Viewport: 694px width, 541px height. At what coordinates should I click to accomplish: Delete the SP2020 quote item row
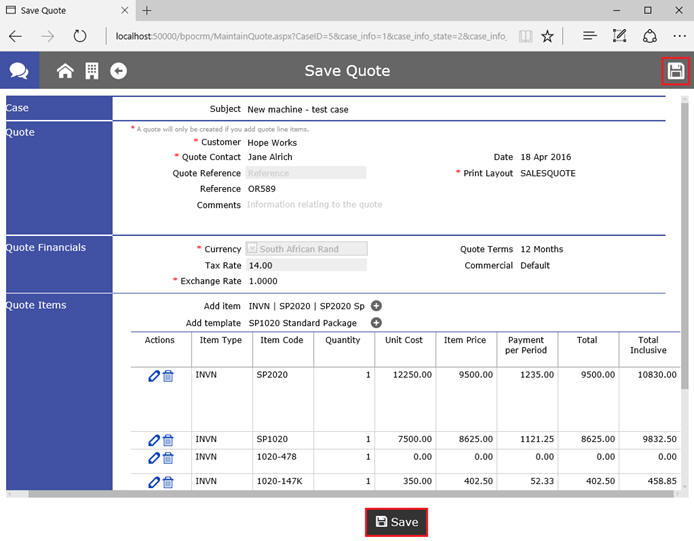tap(168, 376)
